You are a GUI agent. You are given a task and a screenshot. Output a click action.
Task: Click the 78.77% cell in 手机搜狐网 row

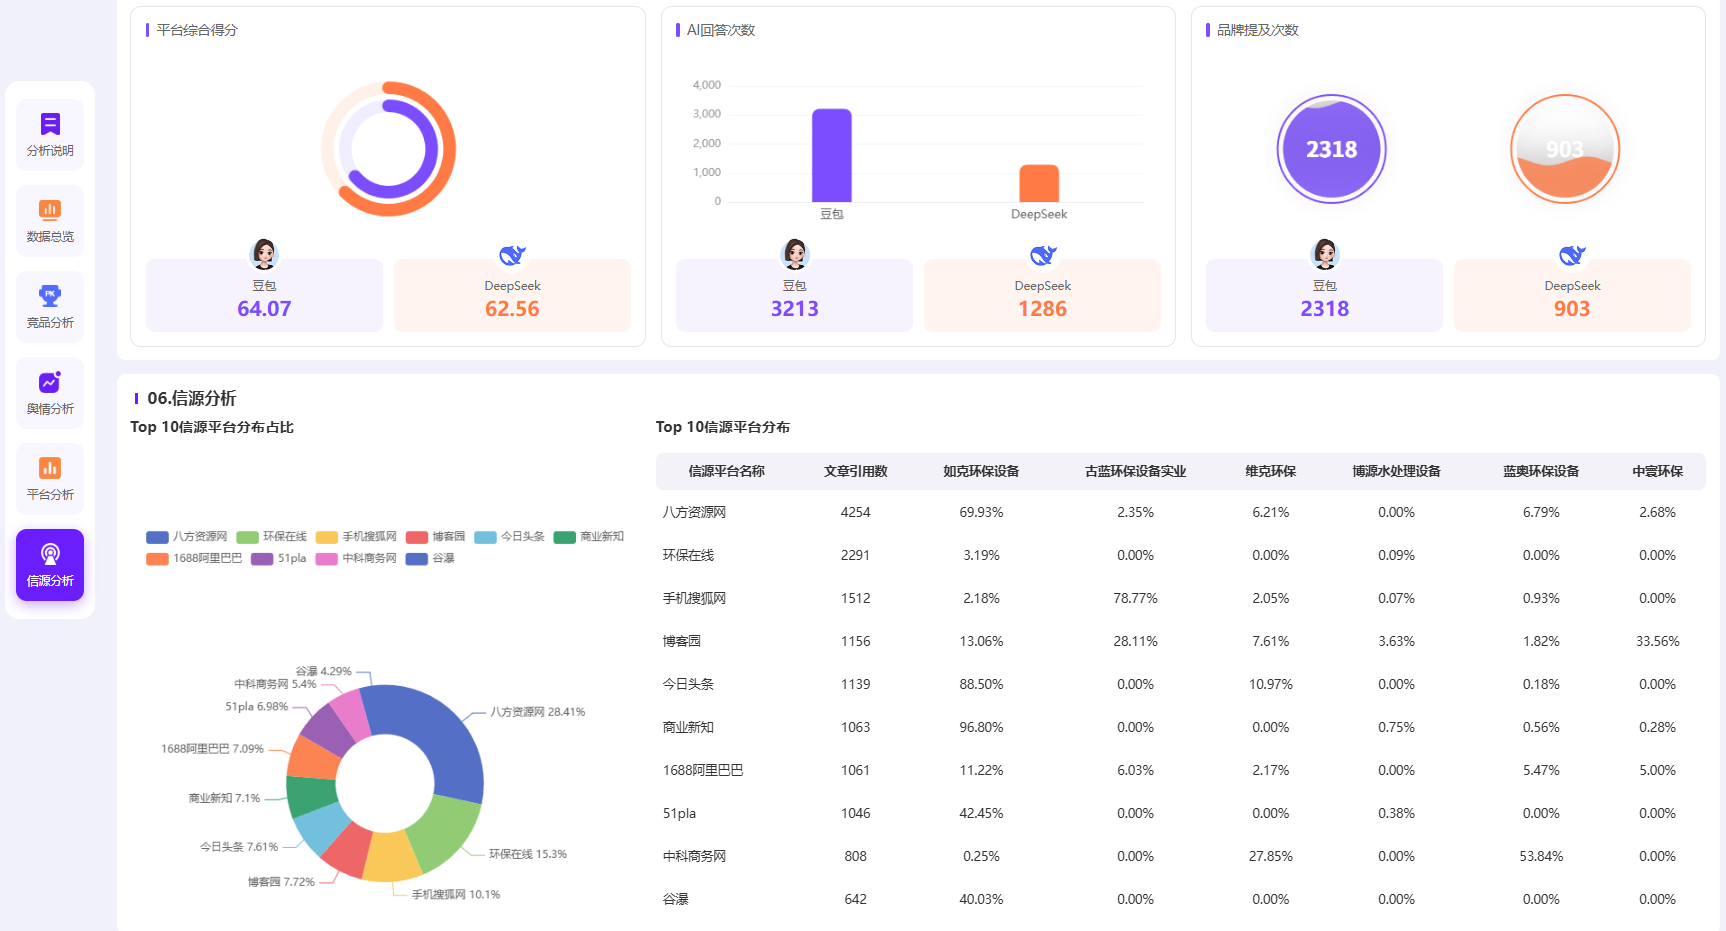(x=1136, y=598)
